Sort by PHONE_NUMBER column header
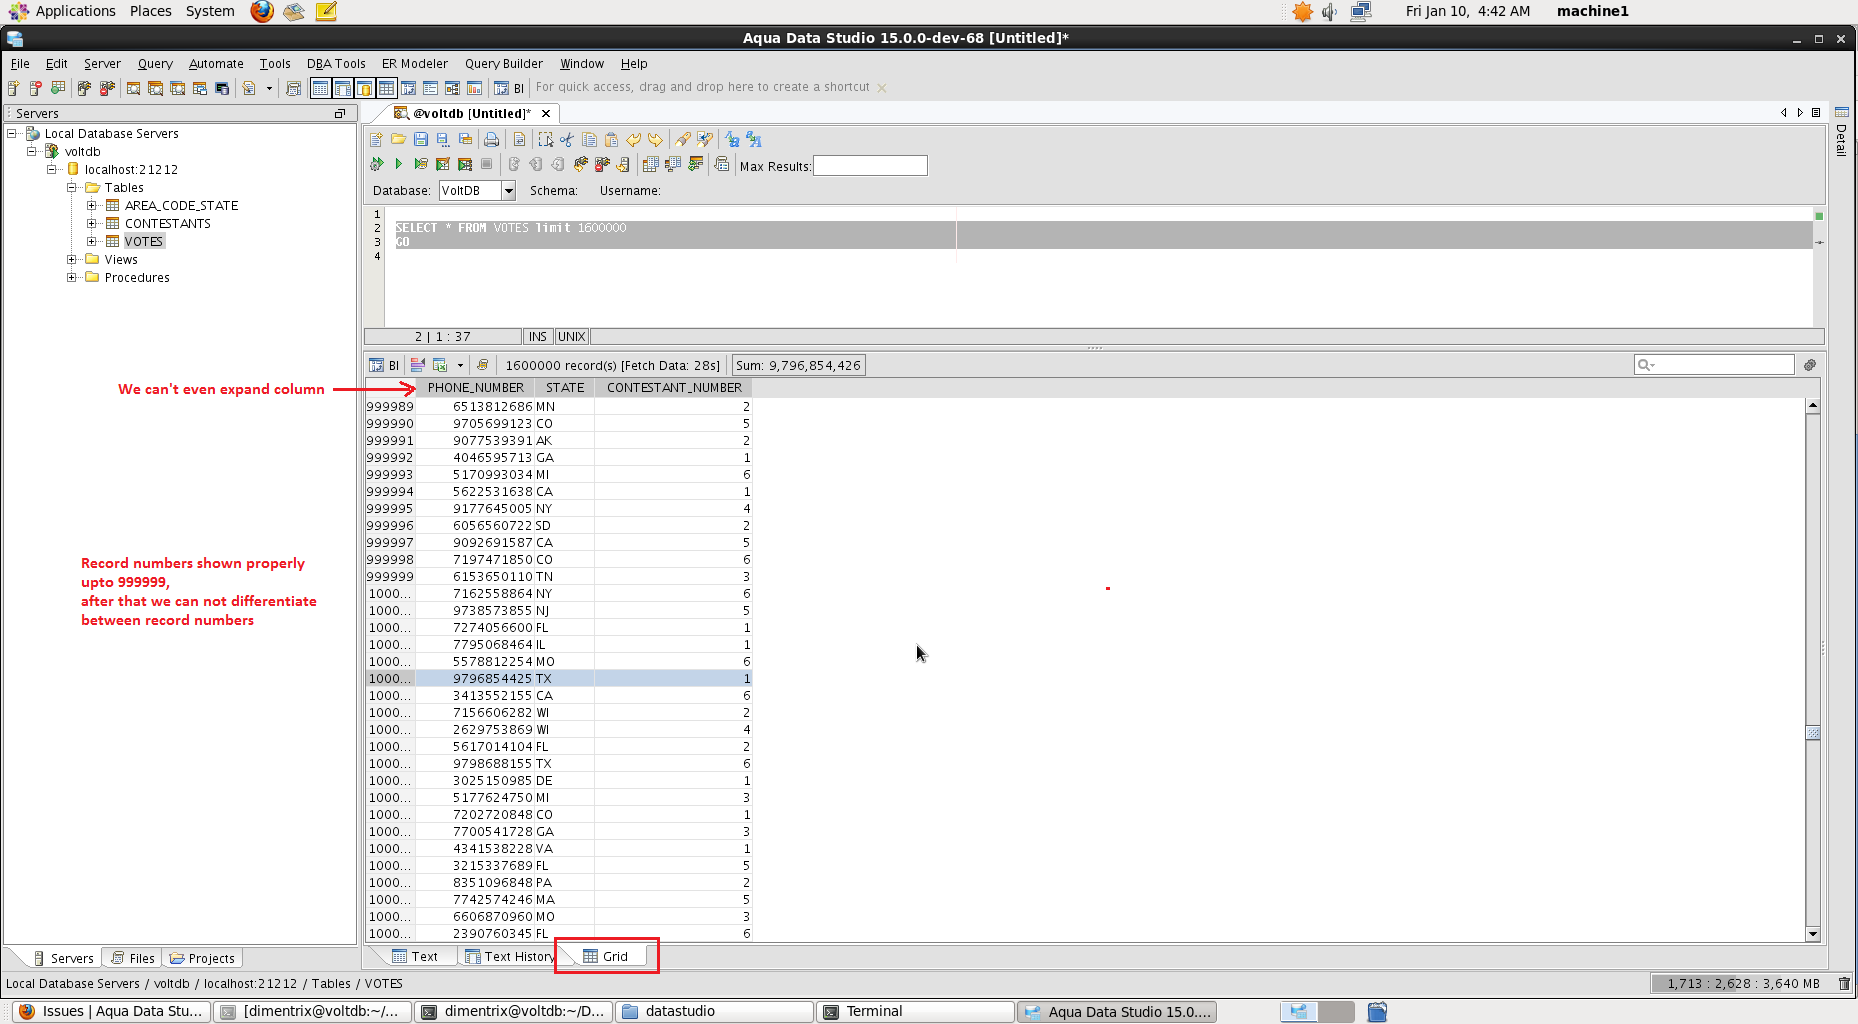 pos(475,388)
